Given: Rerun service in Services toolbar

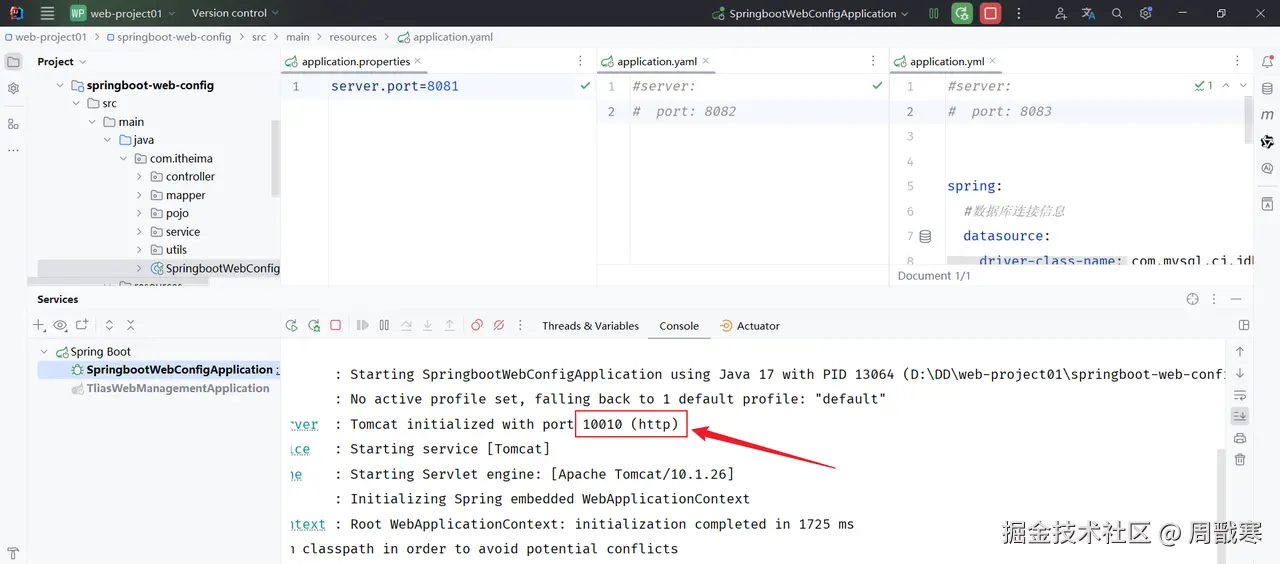Looking at the screenshot, I should [x=292, y=325].
